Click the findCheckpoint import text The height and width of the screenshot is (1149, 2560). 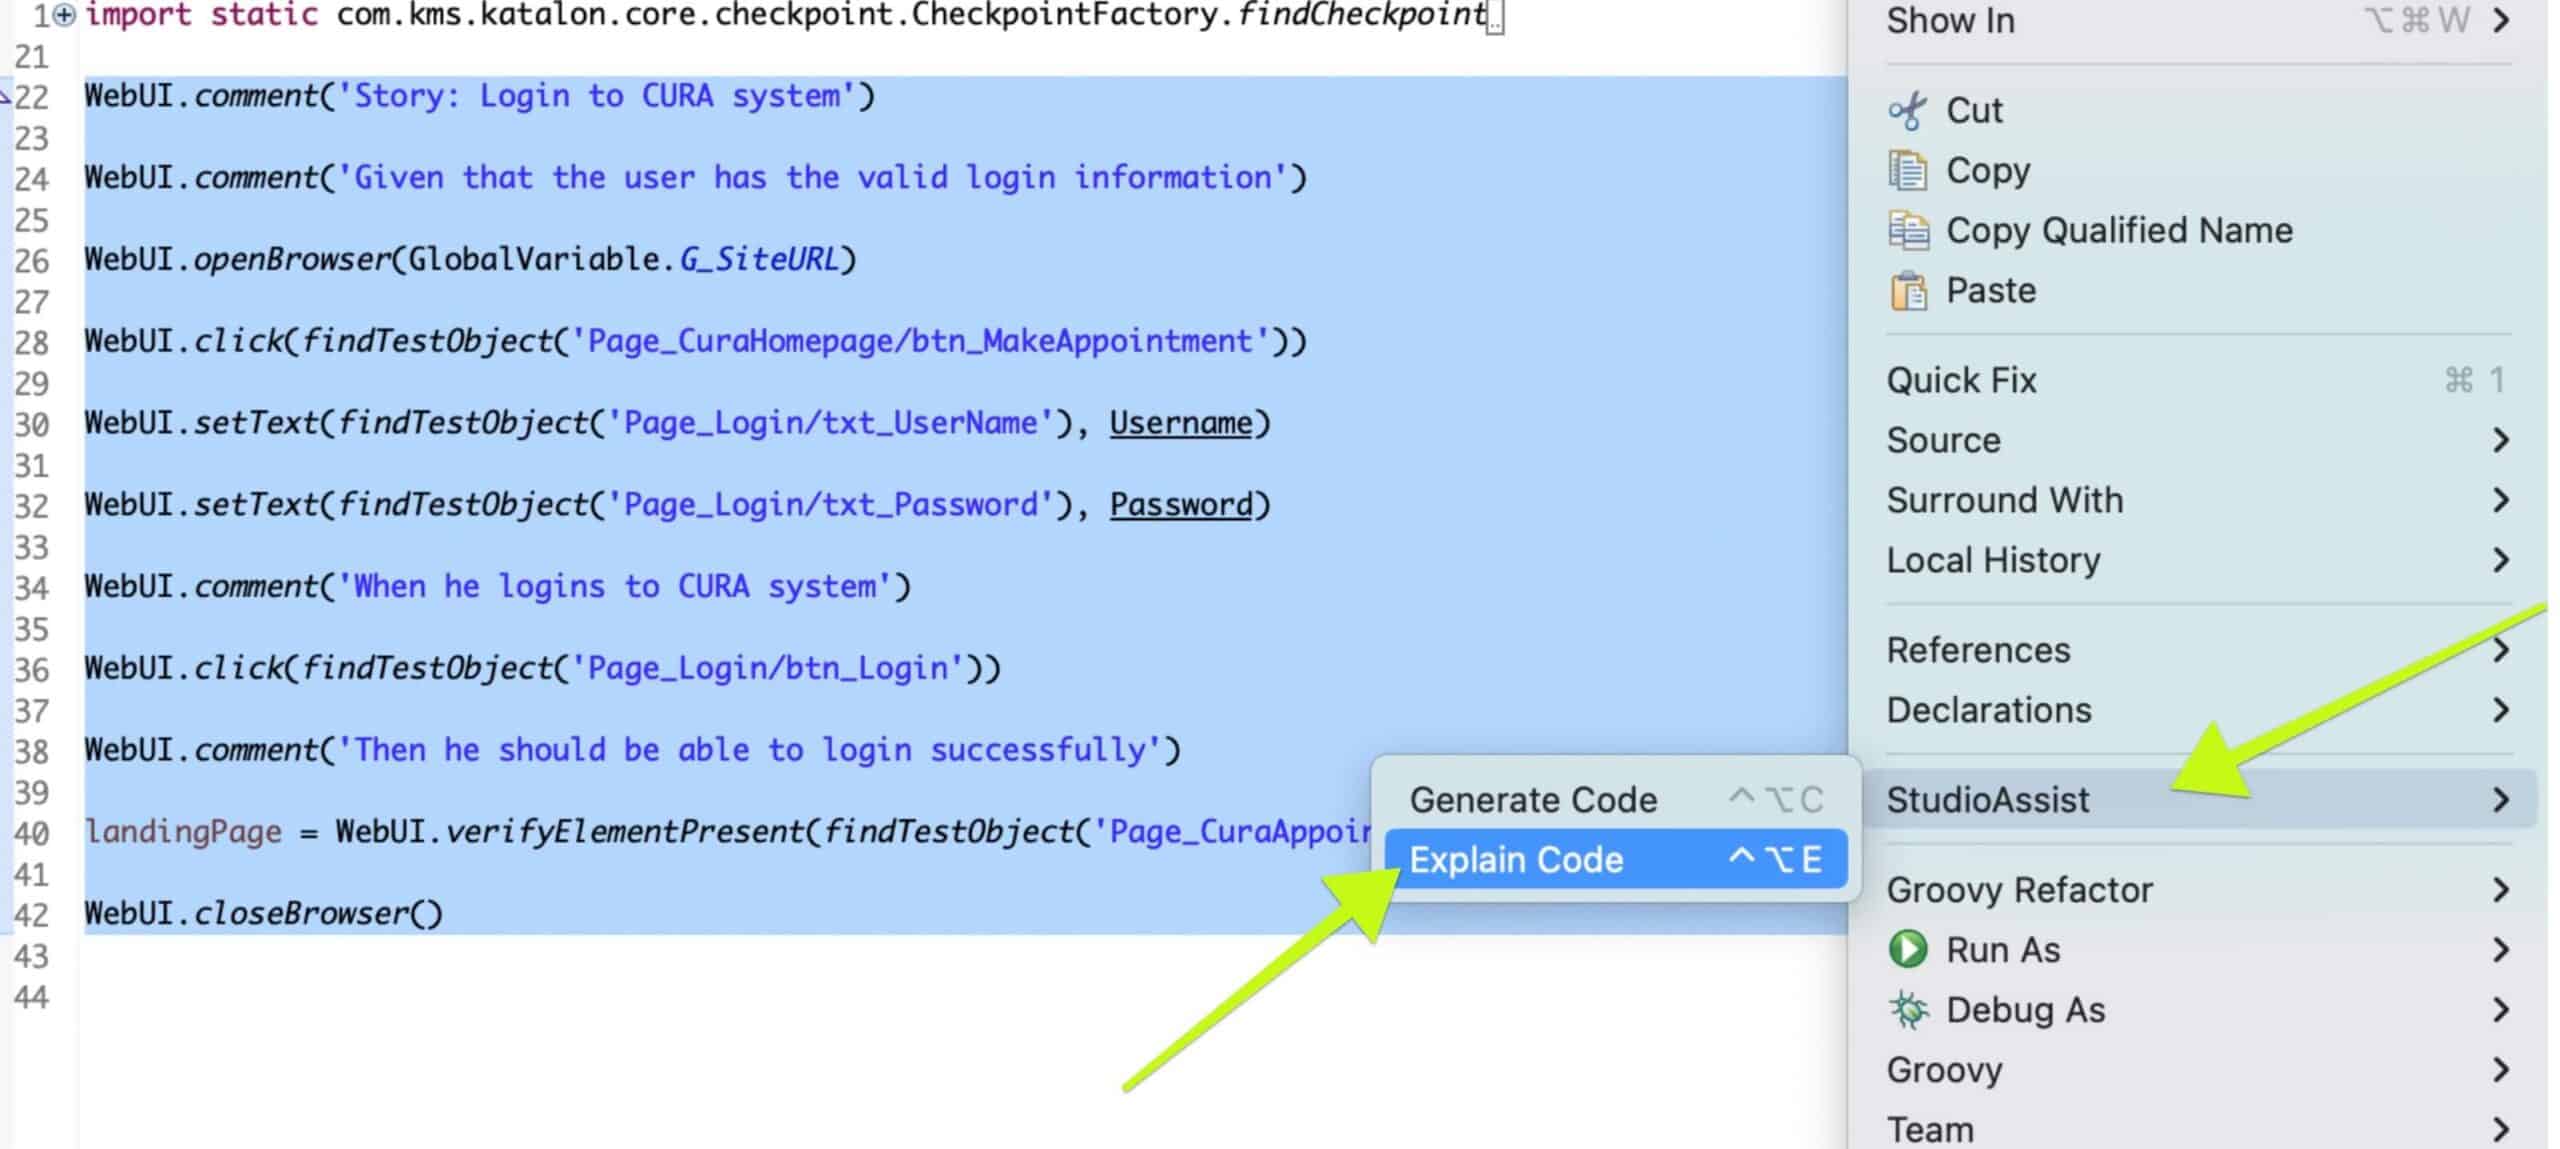tap(1363, 15)
